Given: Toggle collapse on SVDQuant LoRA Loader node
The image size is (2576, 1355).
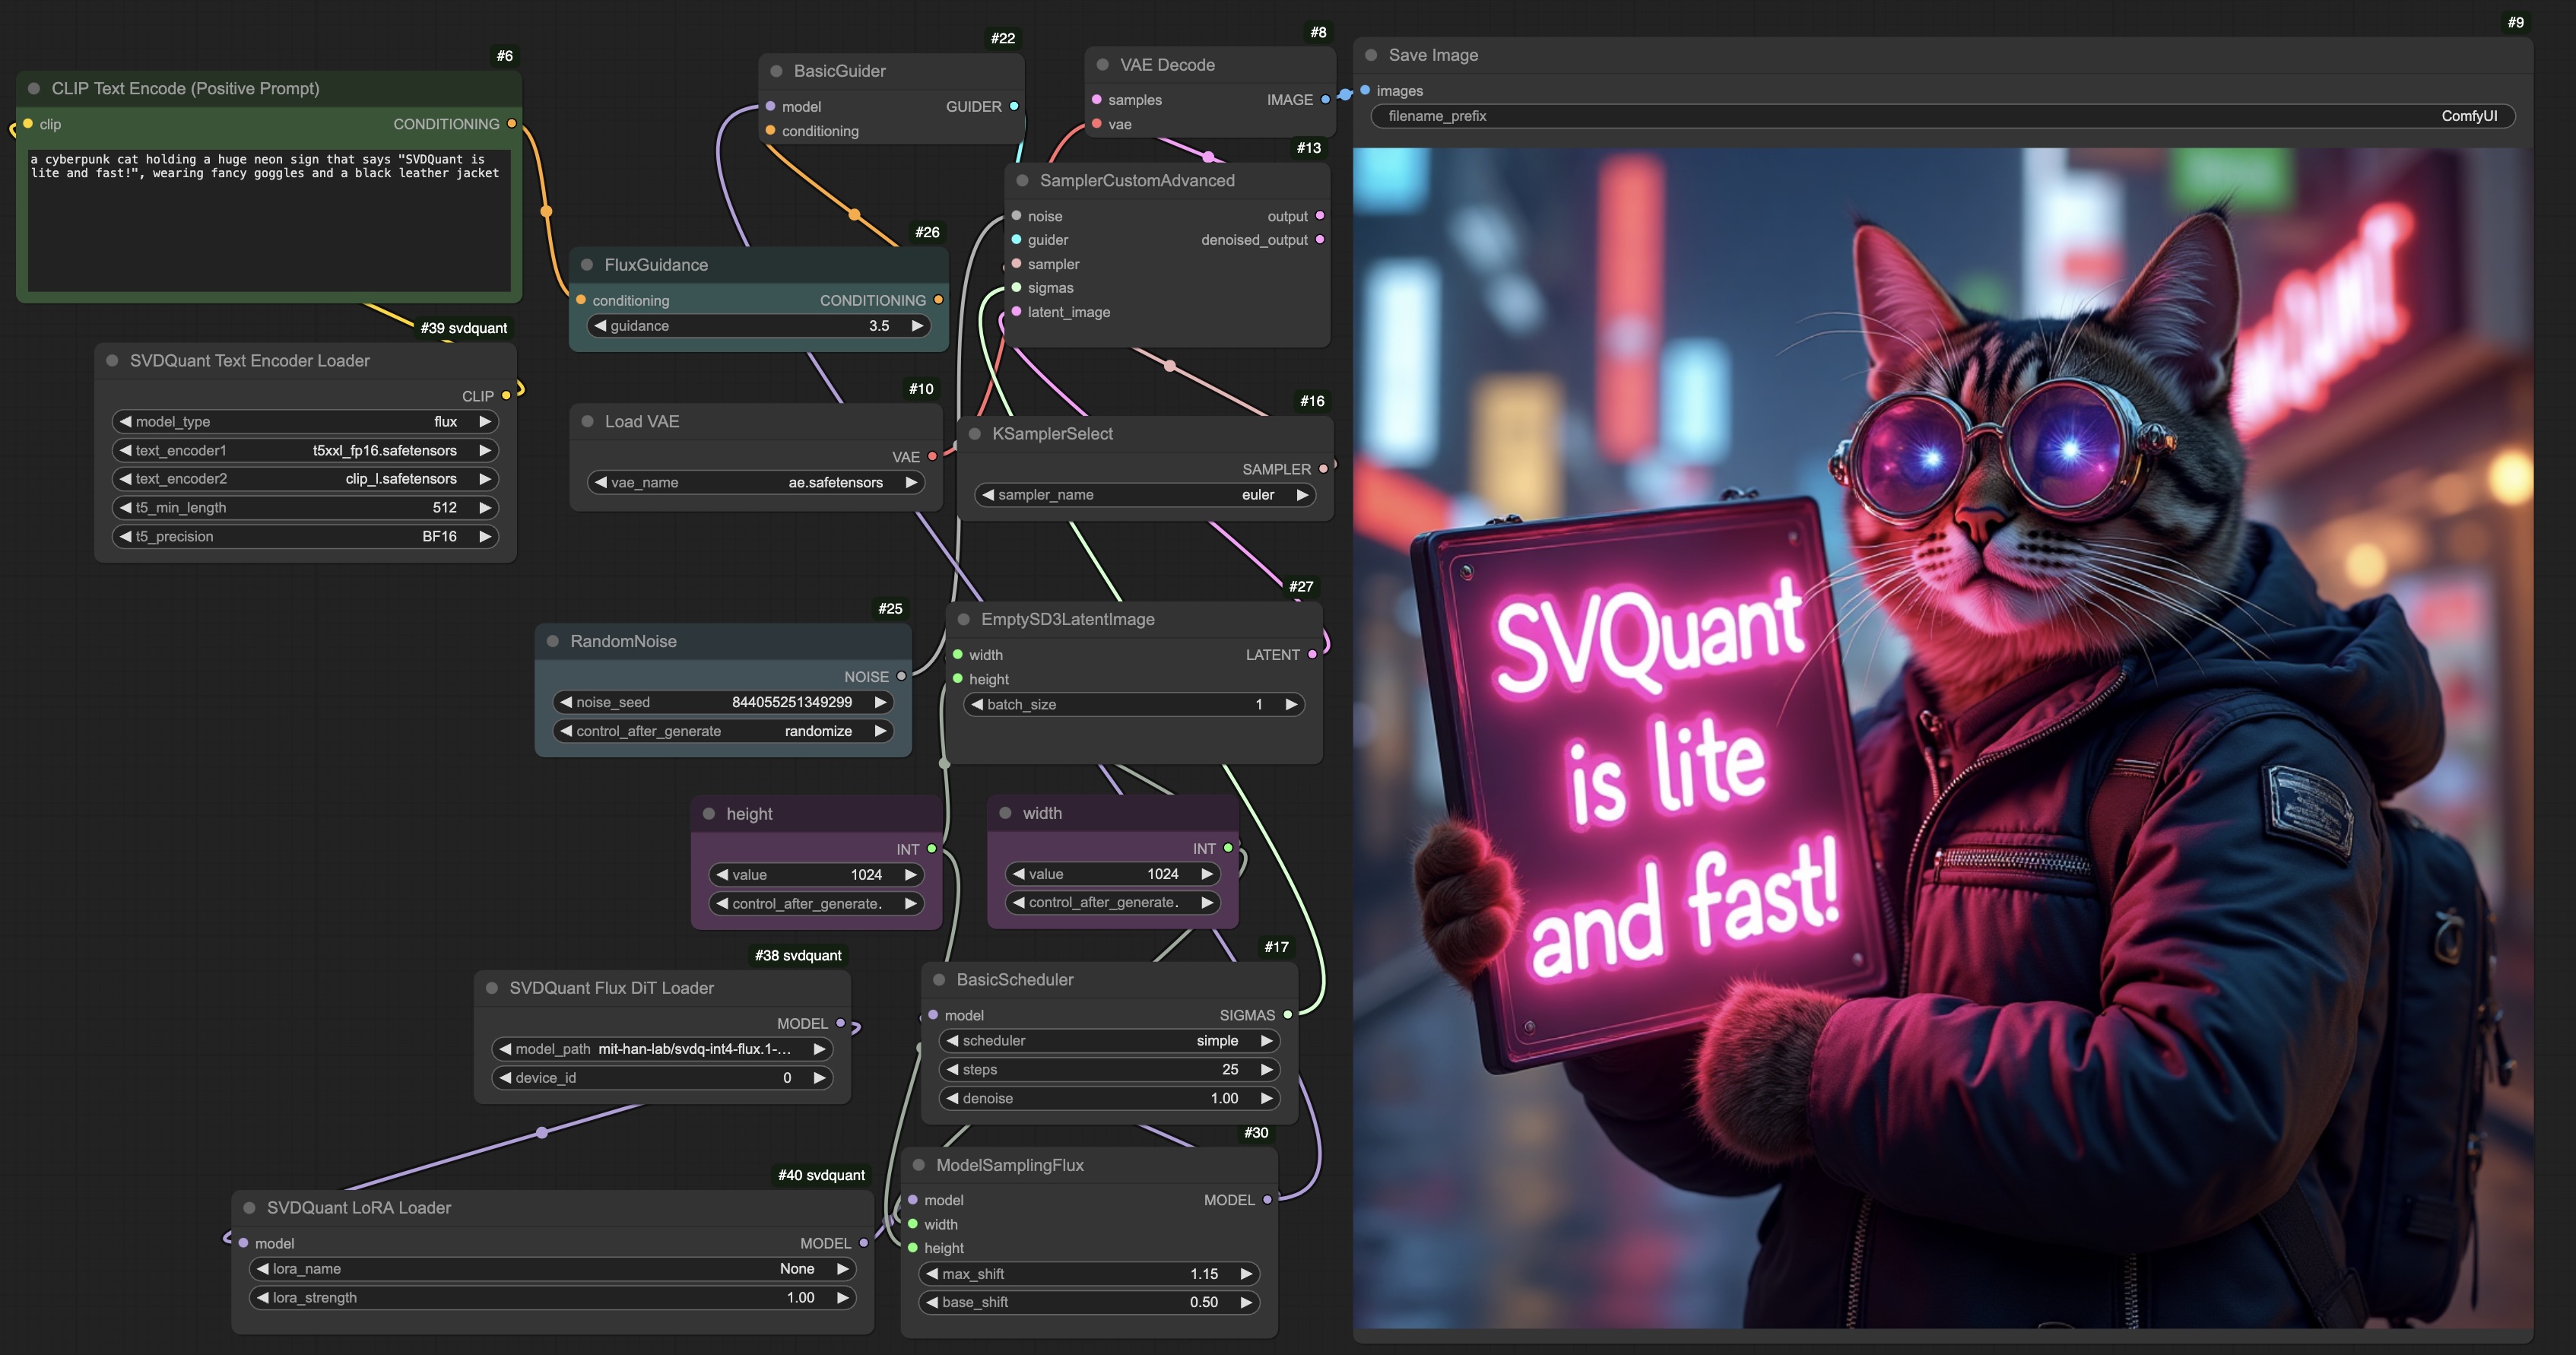Looking at the screenshot, I should coord(250,1208).
